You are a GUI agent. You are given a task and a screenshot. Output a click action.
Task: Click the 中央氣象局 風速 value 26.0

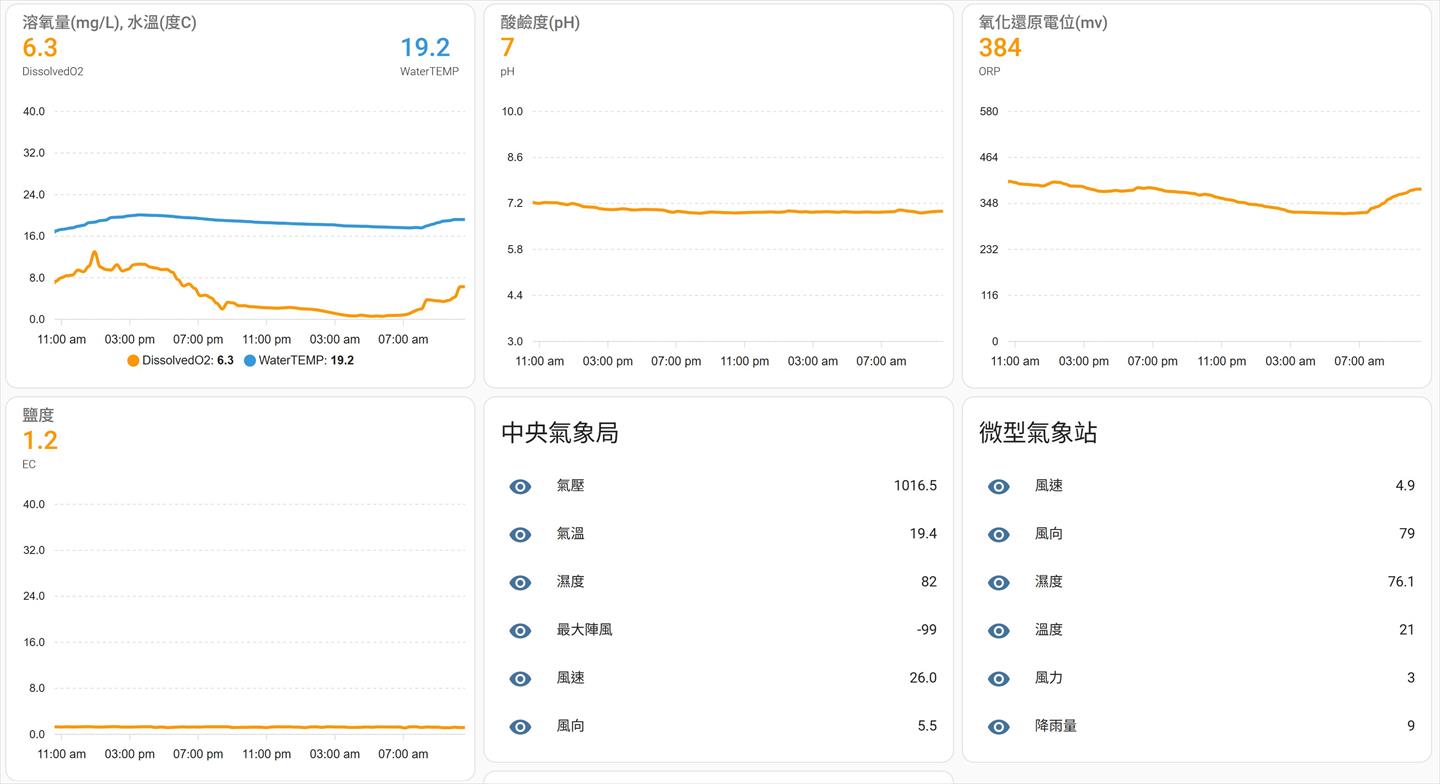click(x=922, y=678)
